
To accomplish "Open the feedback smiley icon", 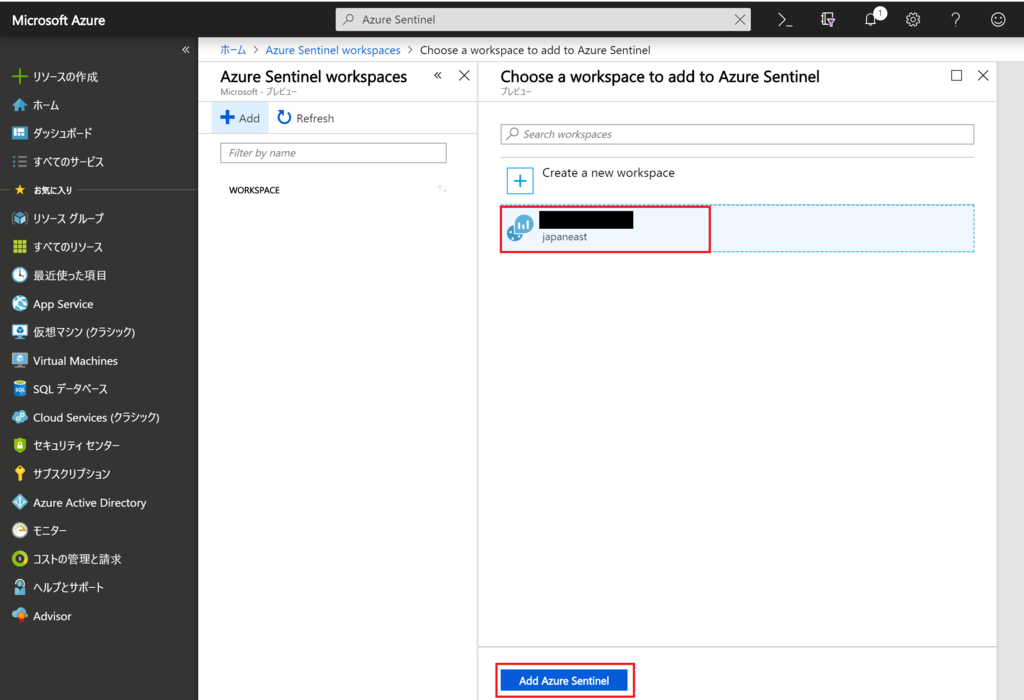I will coord(998,20).
